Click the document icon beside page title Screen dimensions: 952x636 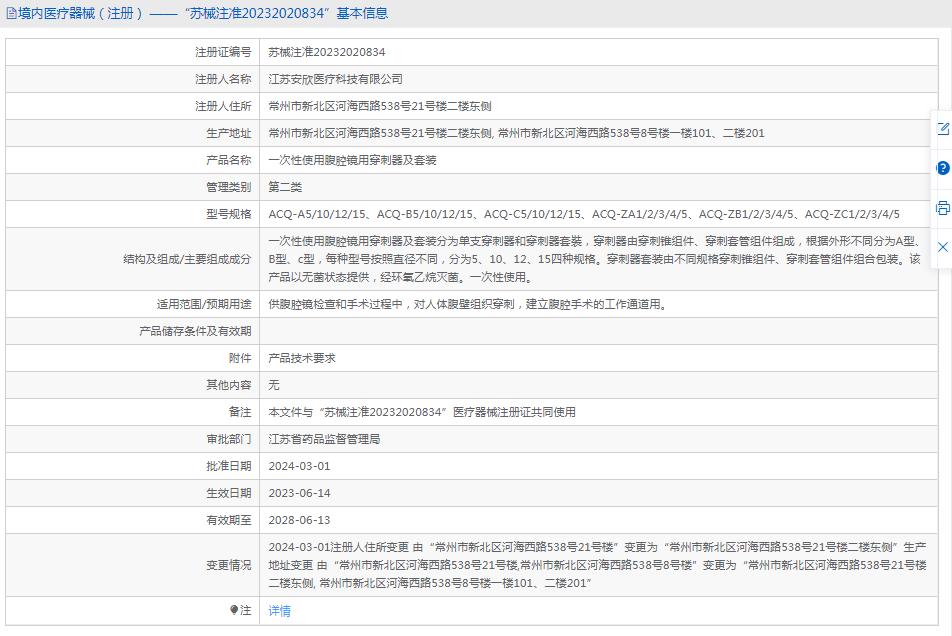(x=11, y=13)
